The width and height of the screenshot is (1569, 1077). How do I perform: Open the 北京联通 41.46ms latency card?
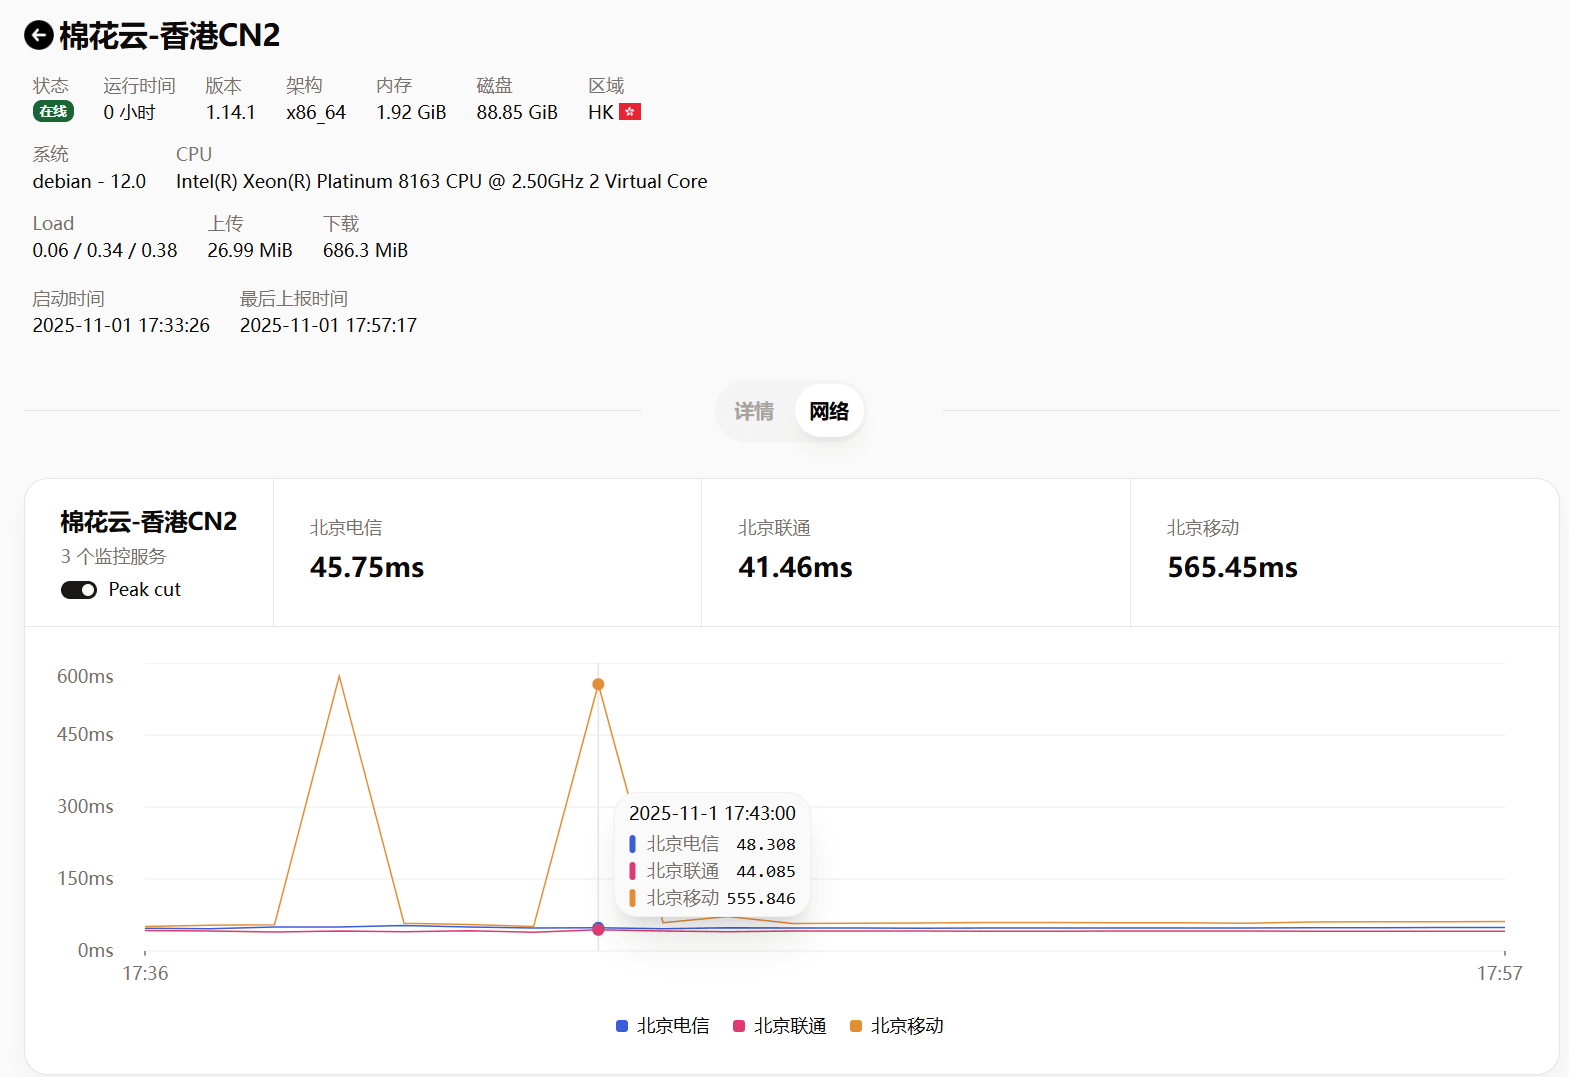tap(916, 552)
